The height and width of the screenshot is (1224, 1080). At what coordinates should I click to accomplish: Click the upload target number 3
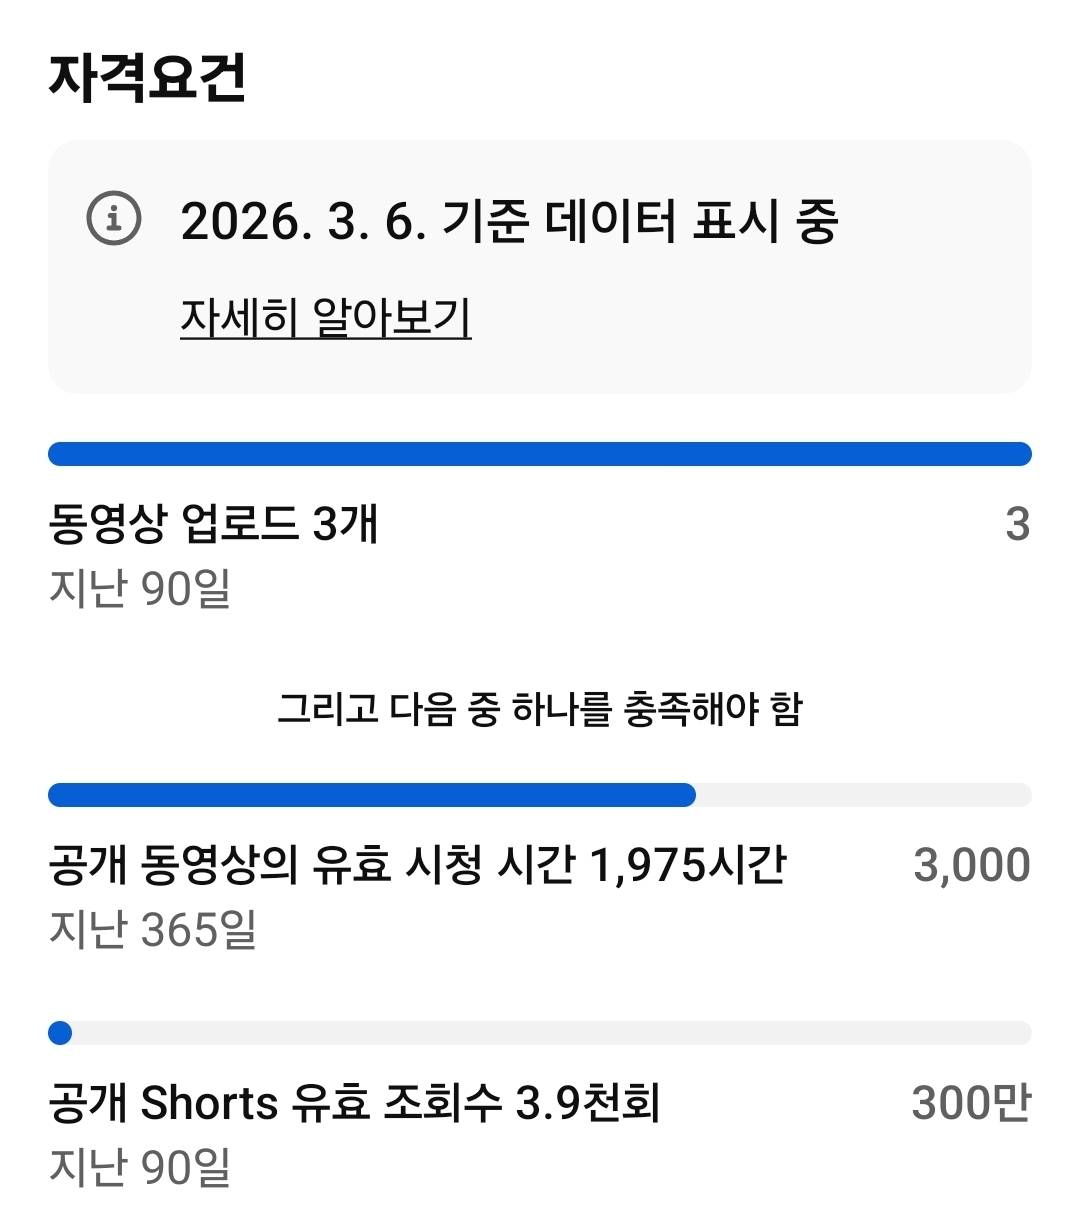[x=1017, y=524]
